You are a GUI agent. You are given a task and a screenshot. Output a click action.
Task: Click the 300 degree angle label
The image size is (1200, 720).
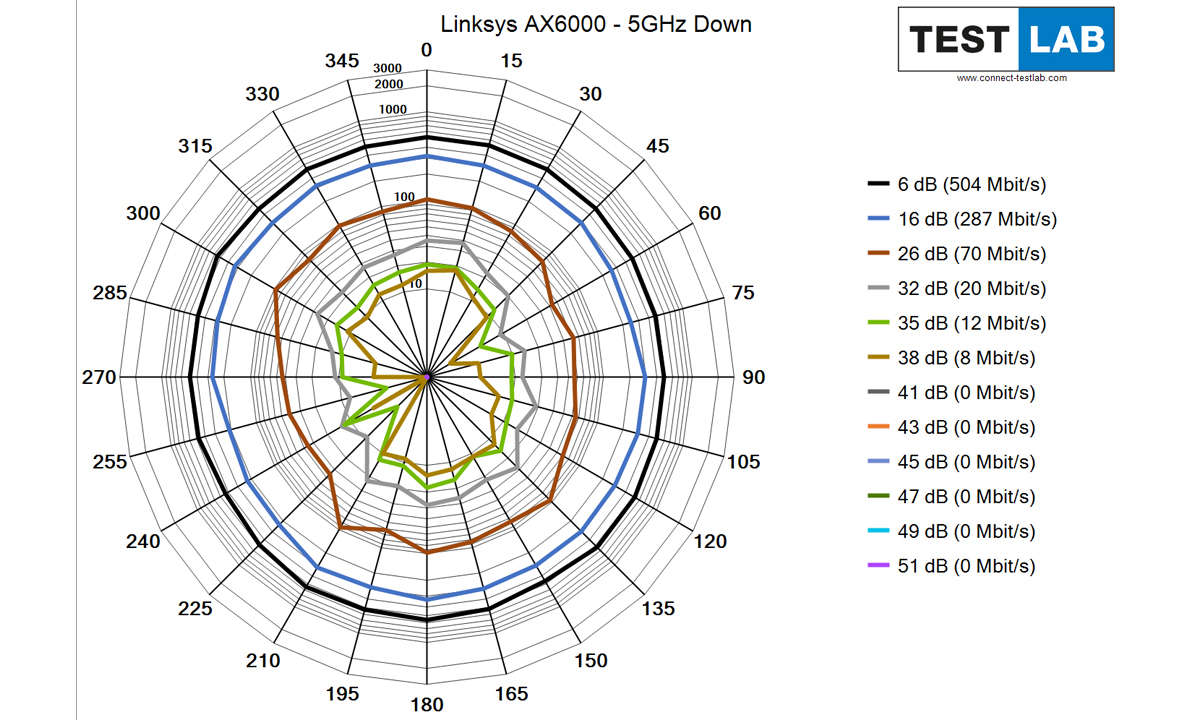[143, 213]
